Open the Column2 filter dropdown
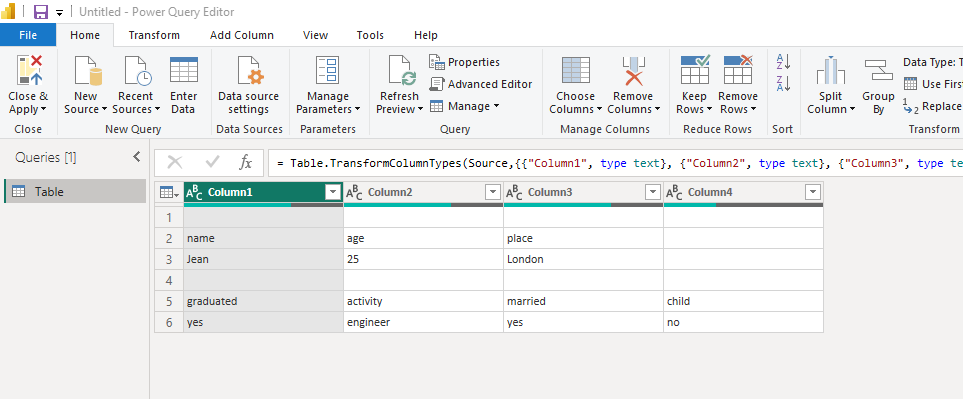Viewport: 963px width, 399px height. [x=493, y=192]
